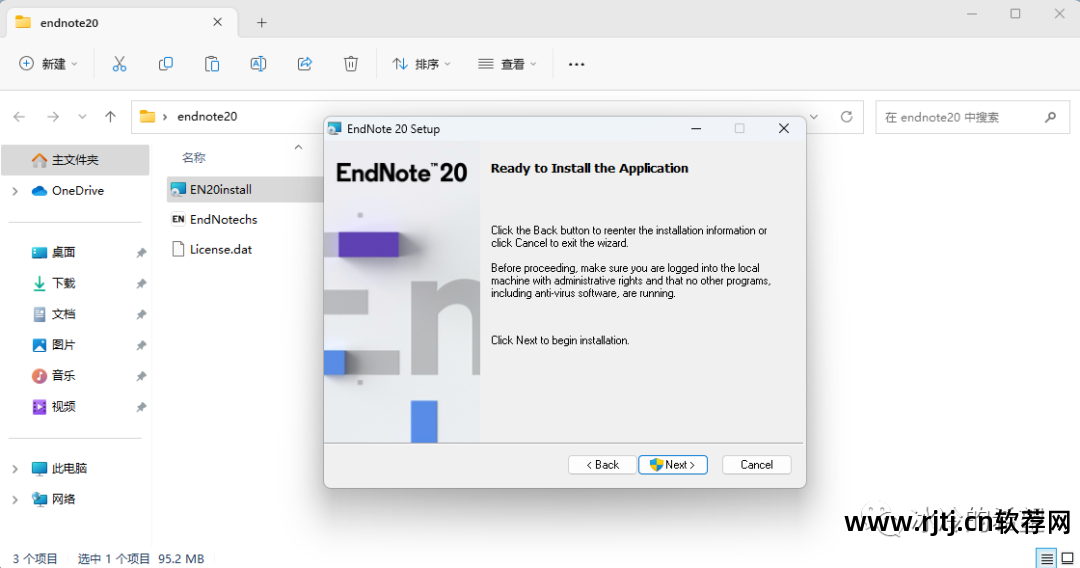Close the EndNote 20 Setup dialog
1080x568 pixels.
point(784,129)
